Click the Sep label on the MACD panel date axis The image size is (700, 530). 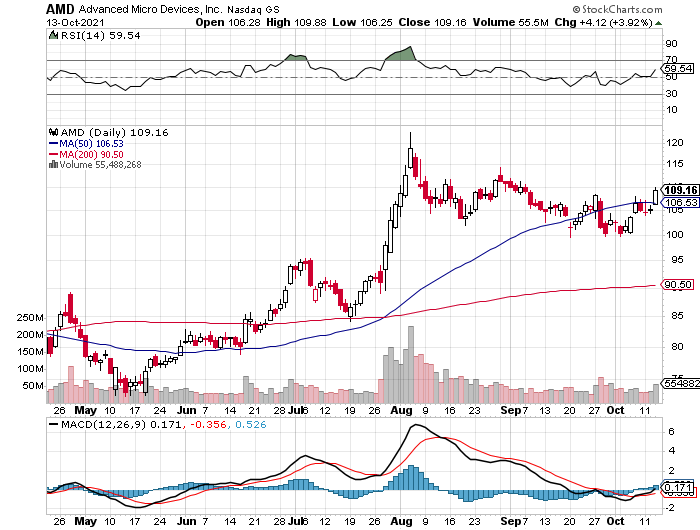click(x=511, y=521)
